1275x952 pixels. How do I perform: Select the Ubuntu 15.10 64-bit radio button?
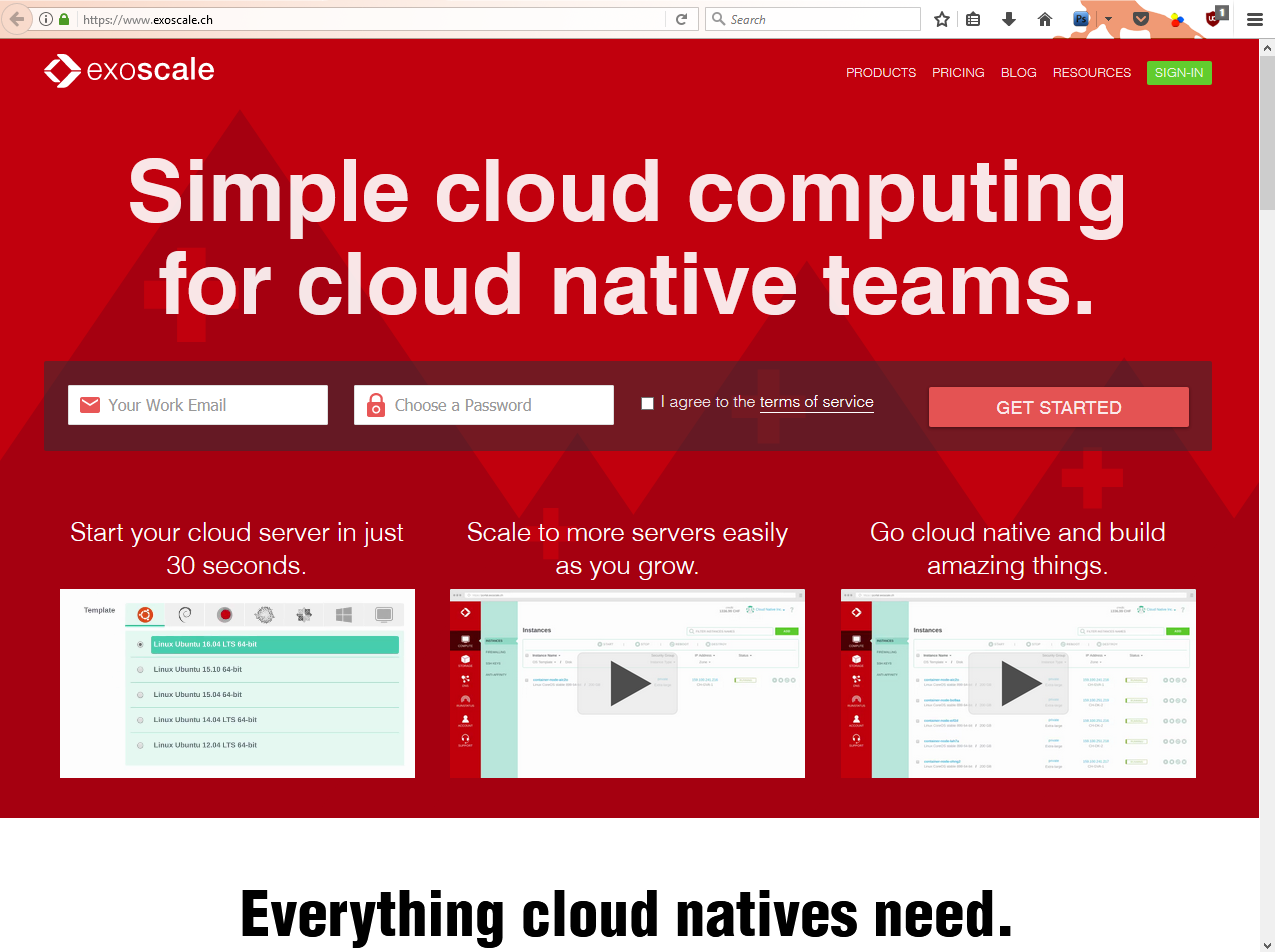click(x=140, y=670)
